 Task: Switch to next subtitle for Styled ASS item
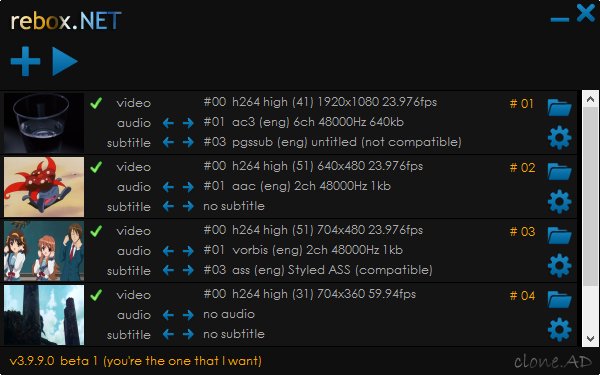coord(188,271)
